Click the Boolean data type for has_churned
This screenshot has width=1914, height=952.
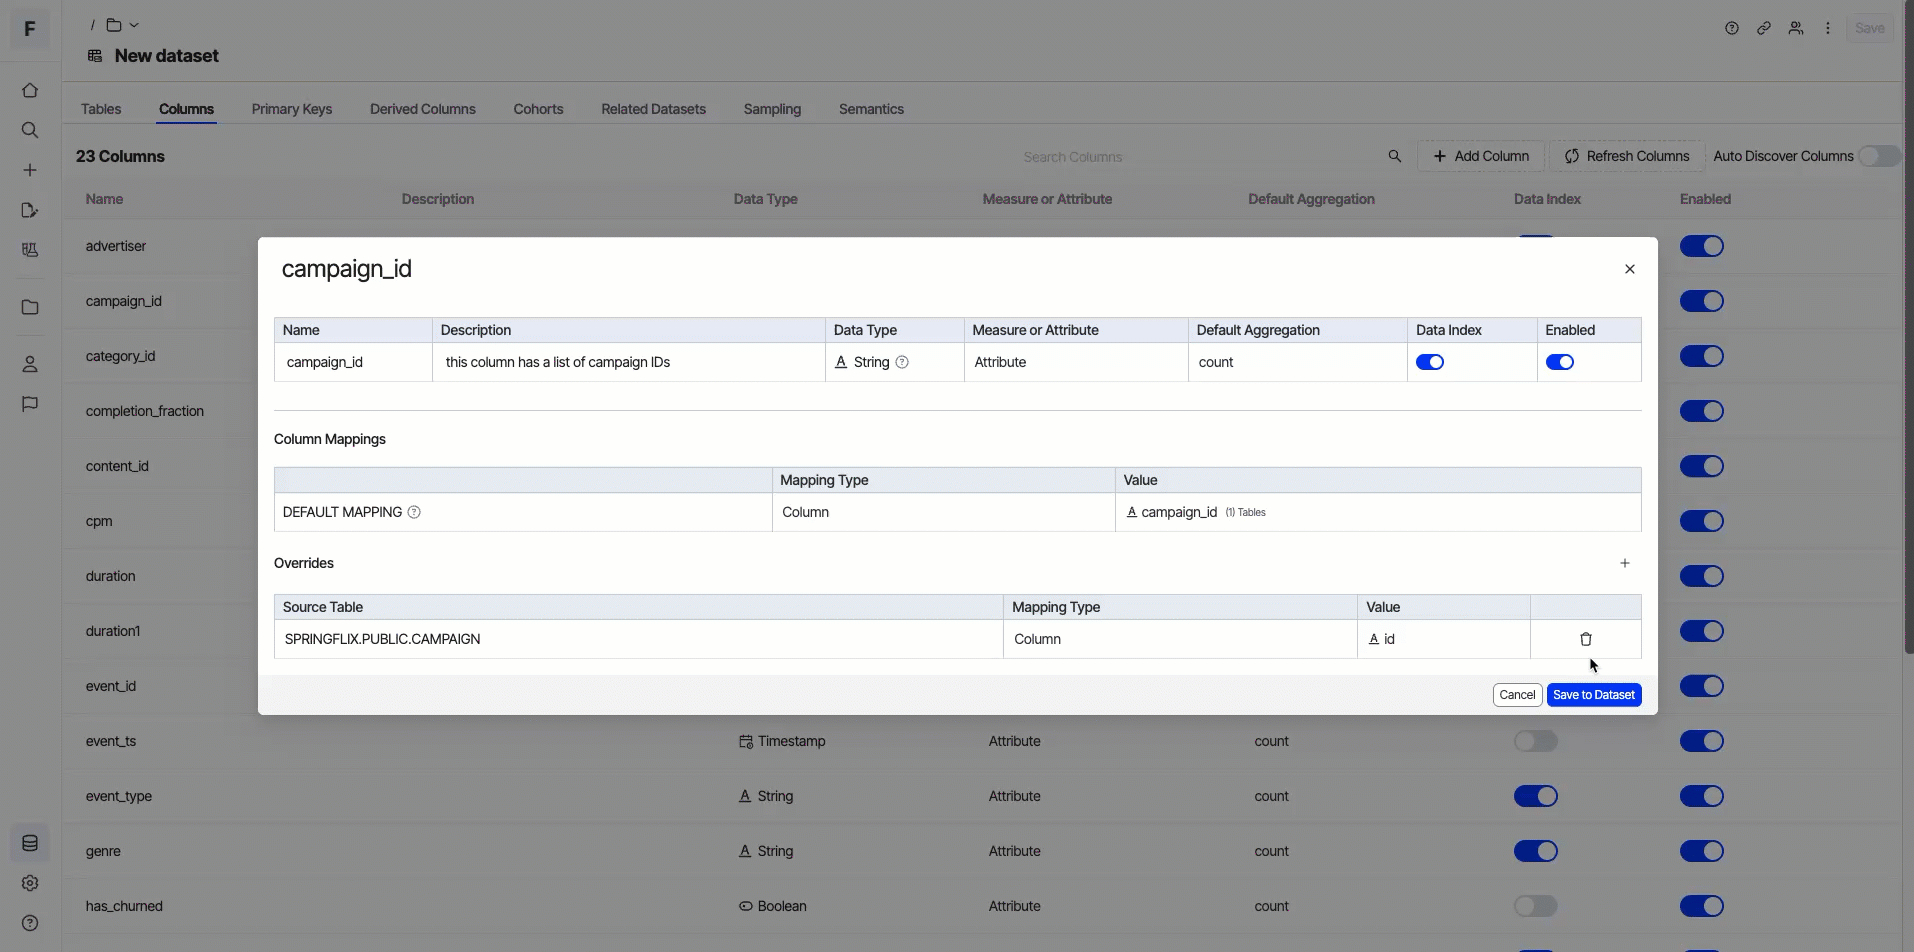point(773,906)
